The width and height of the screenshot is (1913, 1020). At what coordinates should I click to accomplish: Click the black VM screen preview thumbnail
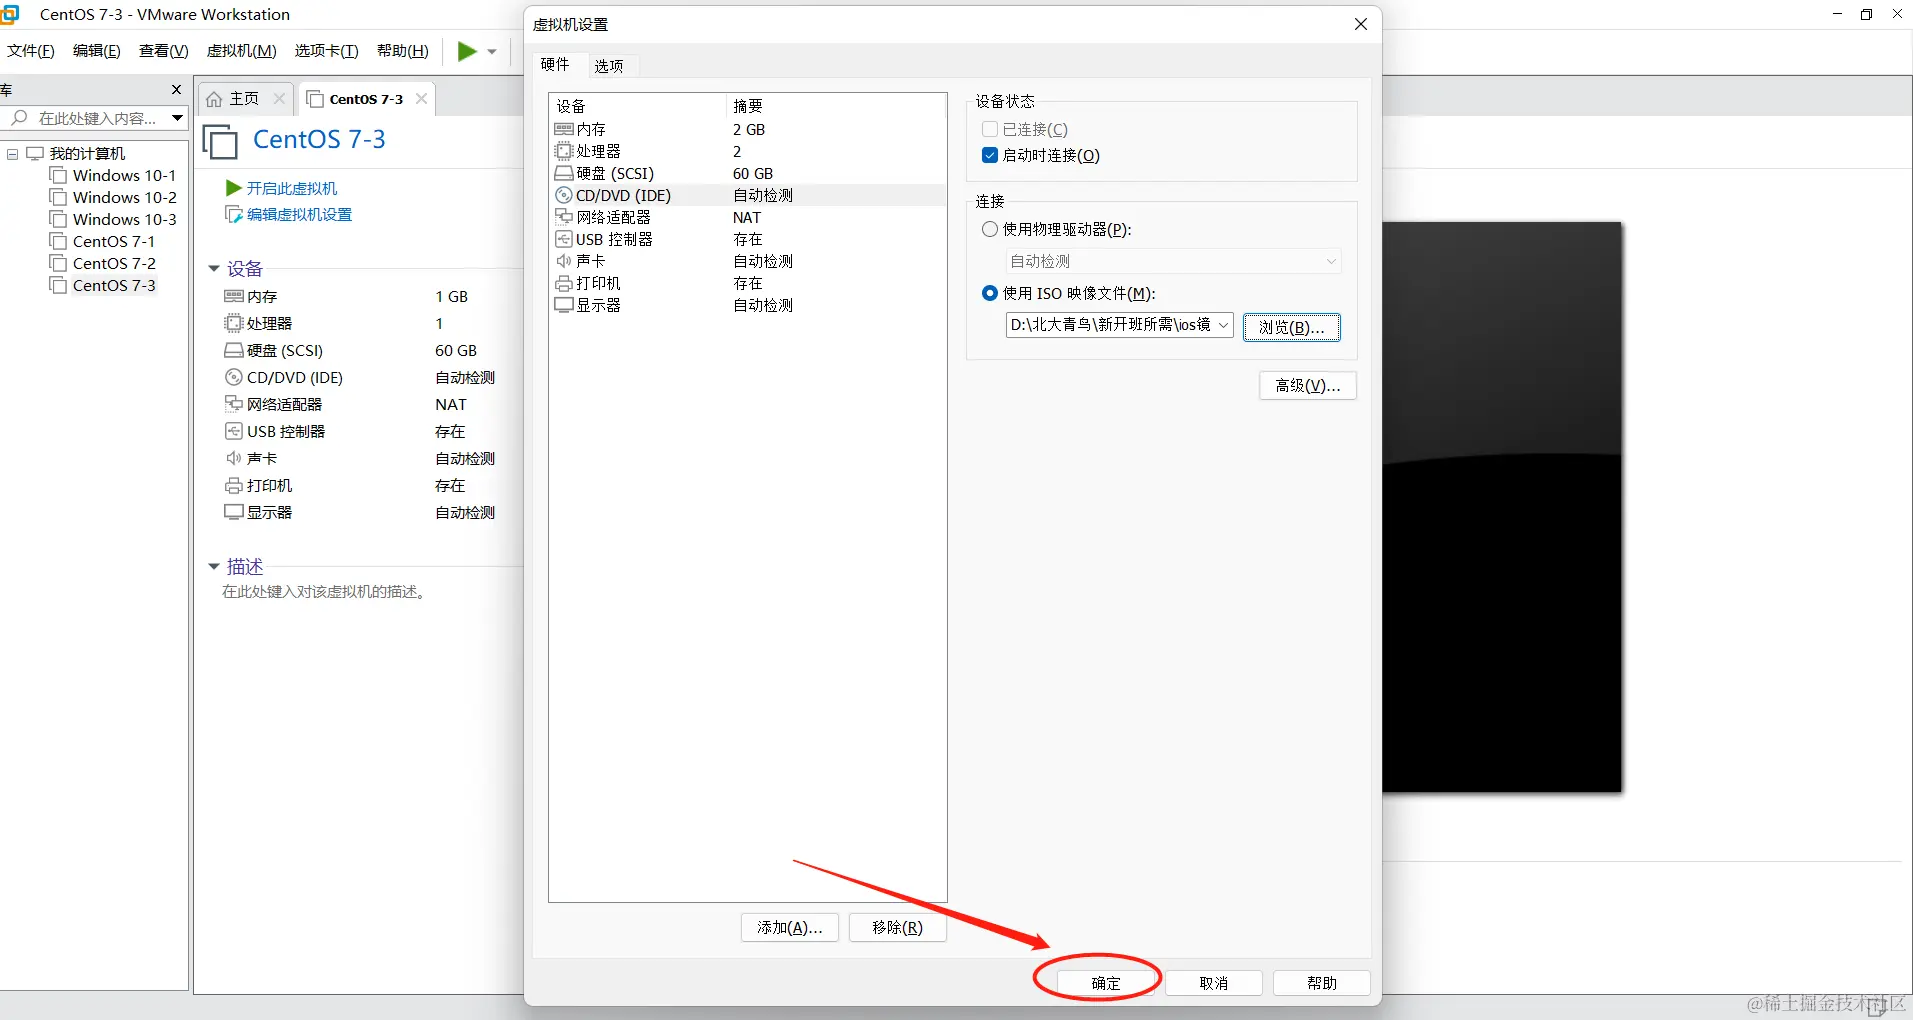(1502, 507)
